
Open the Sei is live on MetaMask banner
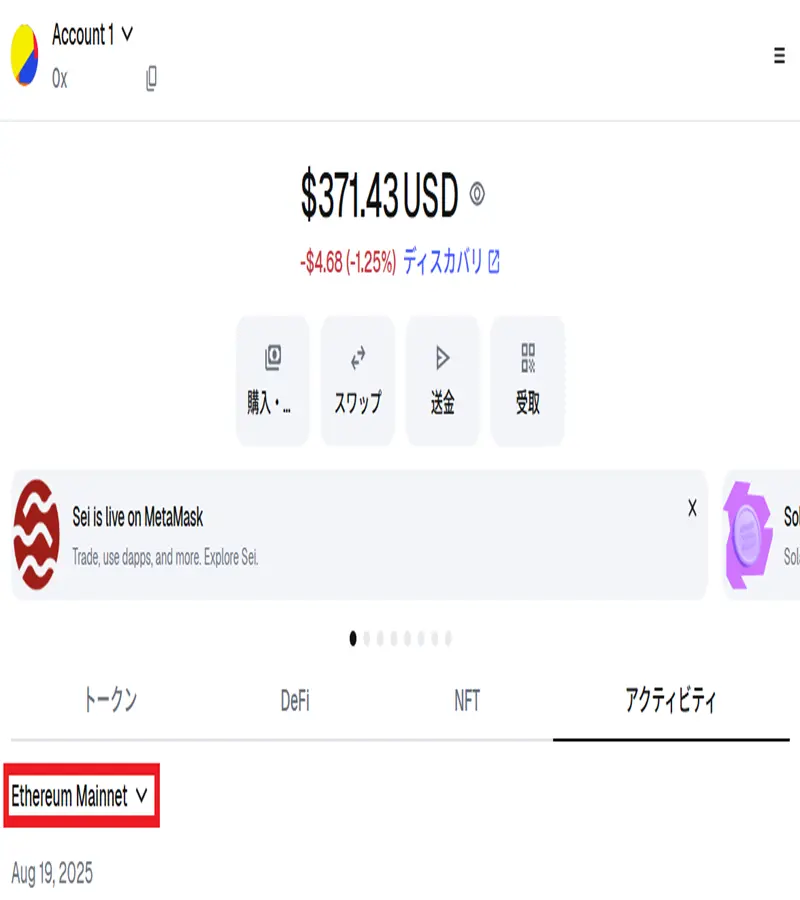point(359,535)
